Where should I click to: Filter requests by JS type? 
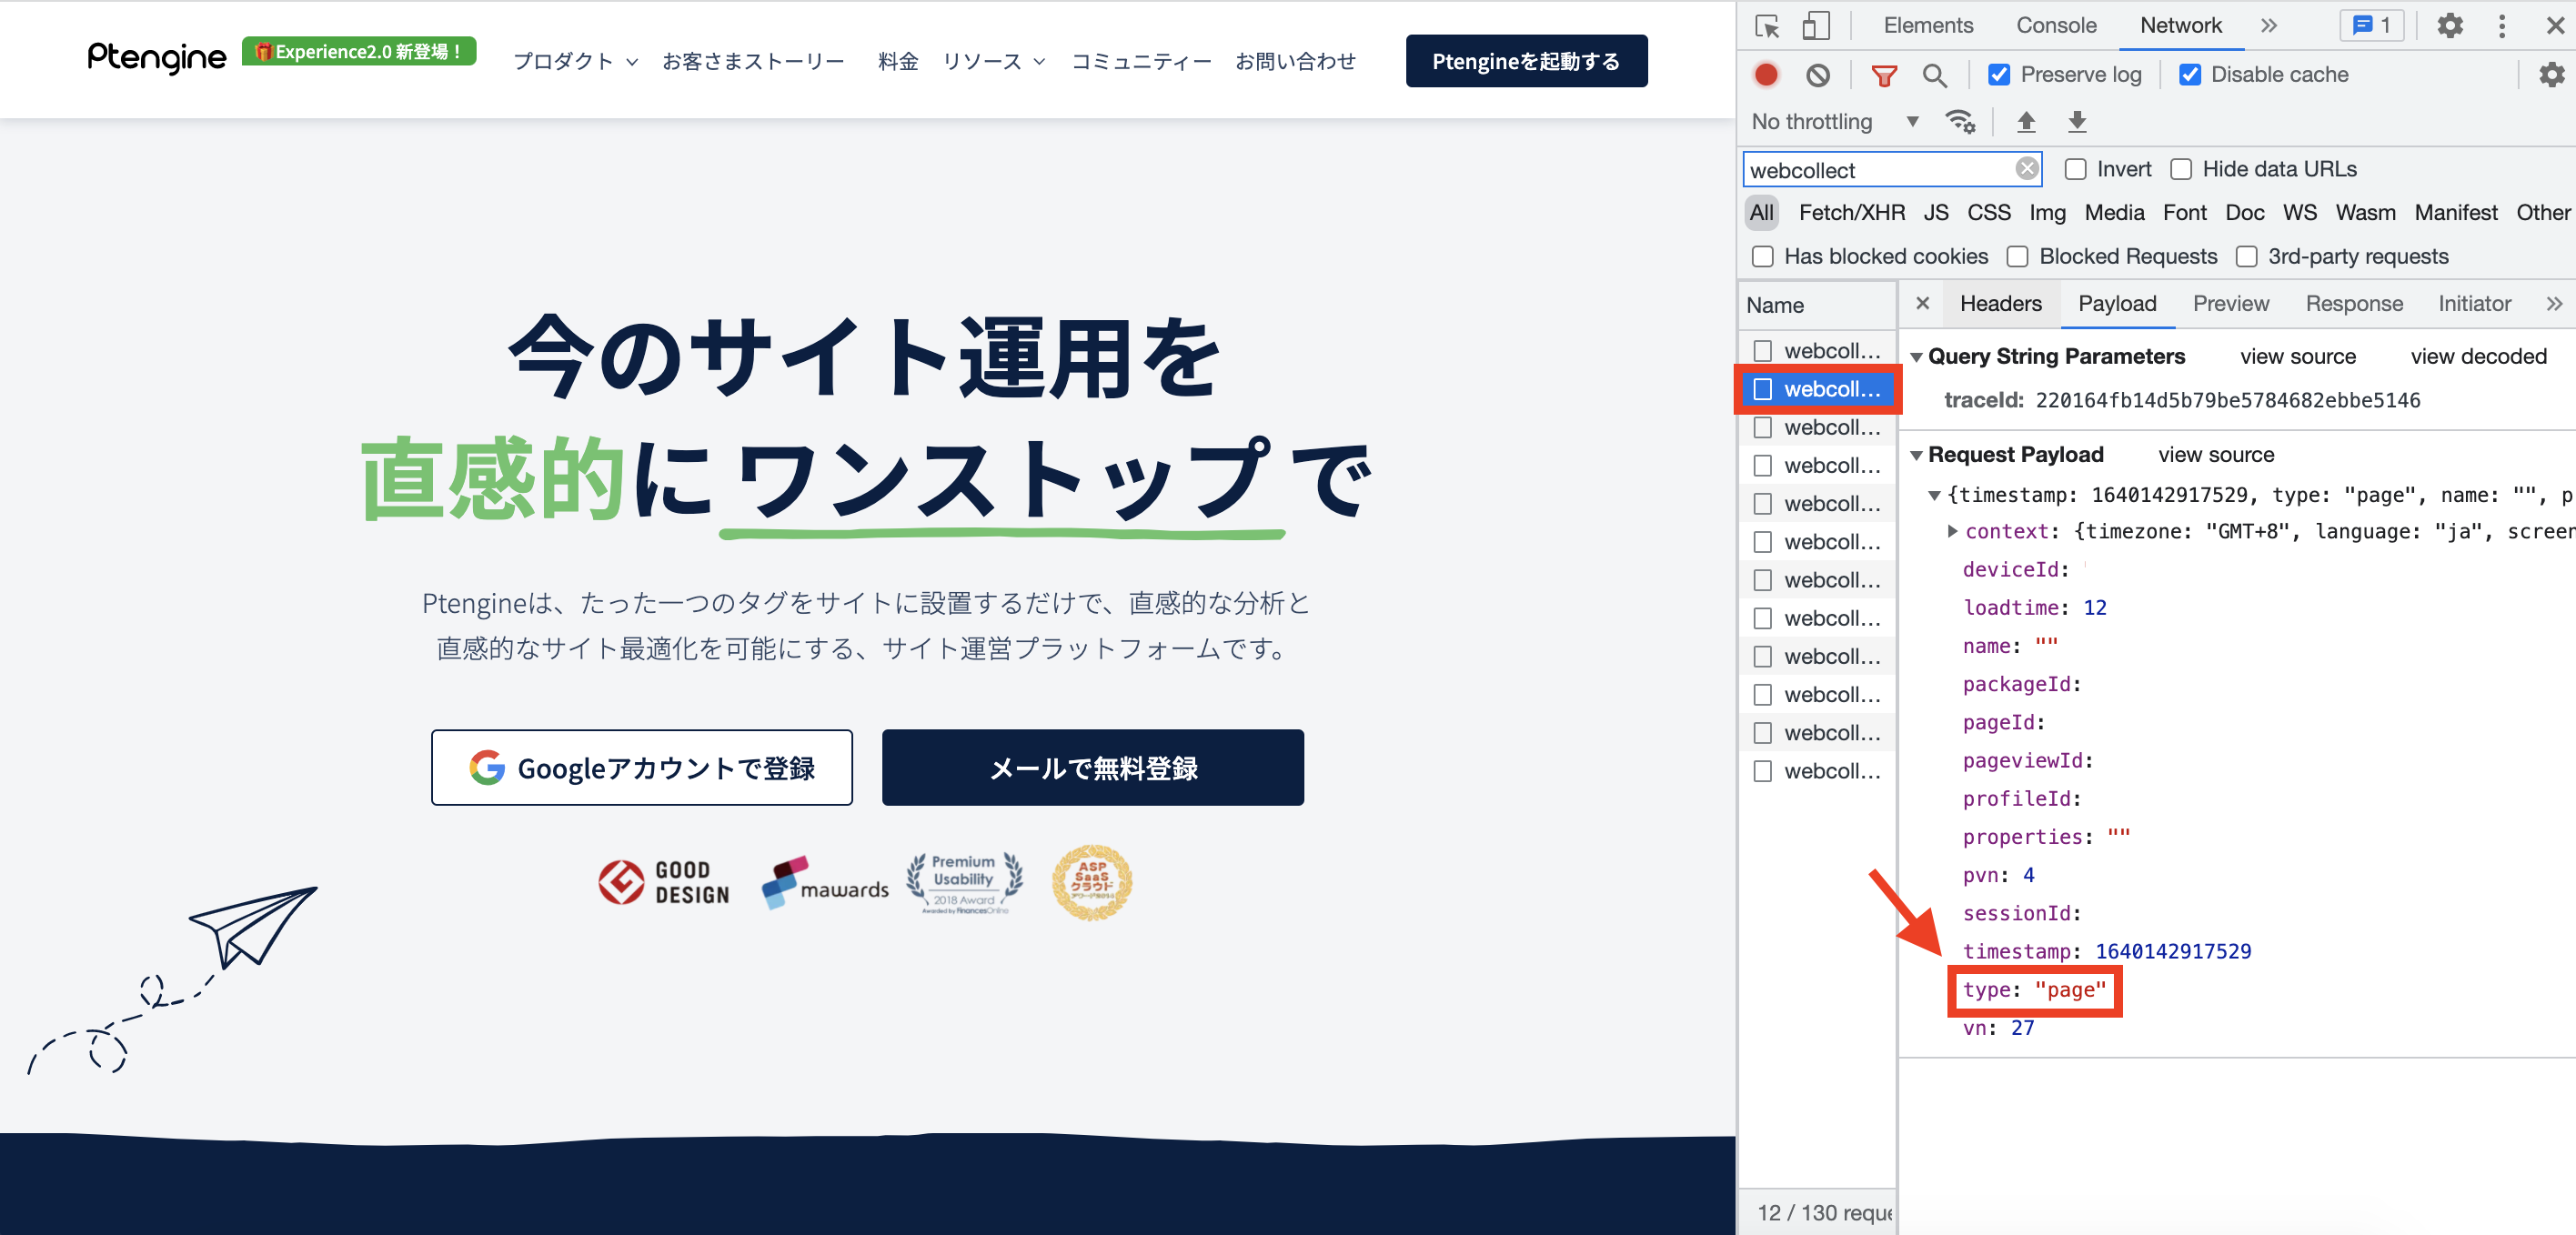[x=1936, y=213]
